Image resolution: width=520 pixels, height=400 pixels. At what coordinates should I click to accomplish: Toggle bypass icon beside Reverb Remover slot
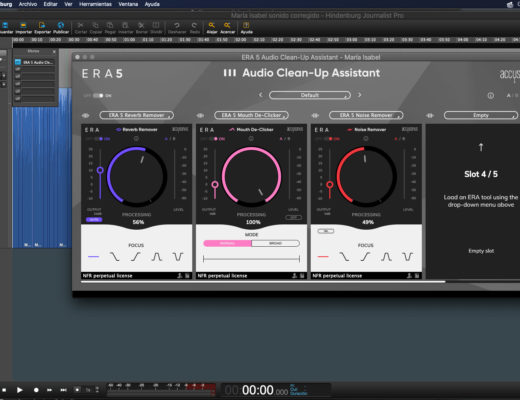click(x=86, y=115)
